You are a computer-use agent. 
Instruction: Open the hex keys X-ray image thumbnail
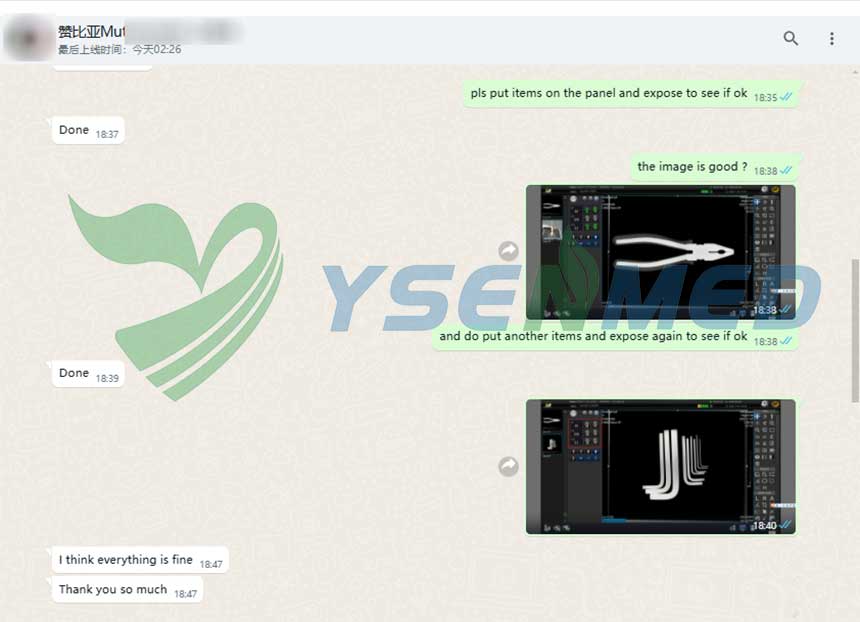tap(661, 467)
